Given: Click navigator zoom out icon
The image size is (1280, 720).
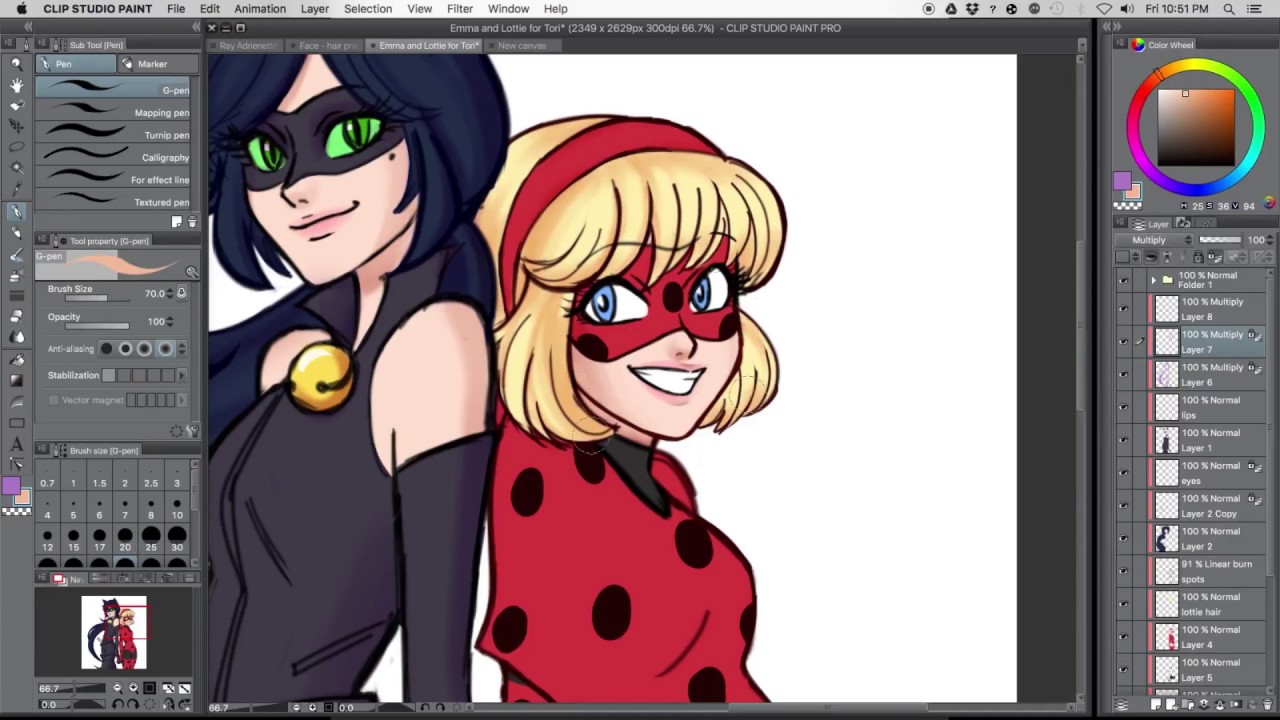Looking at the screenshot, I should (x=117, y=688).
